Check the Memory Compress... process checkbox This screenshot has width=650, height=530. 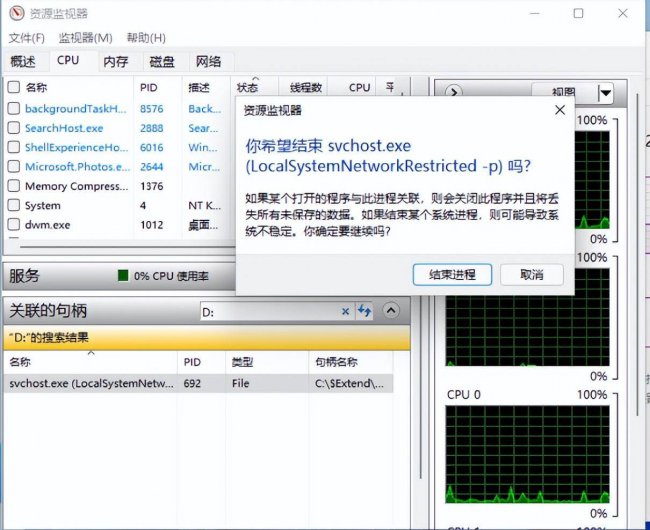click(14, 186)
